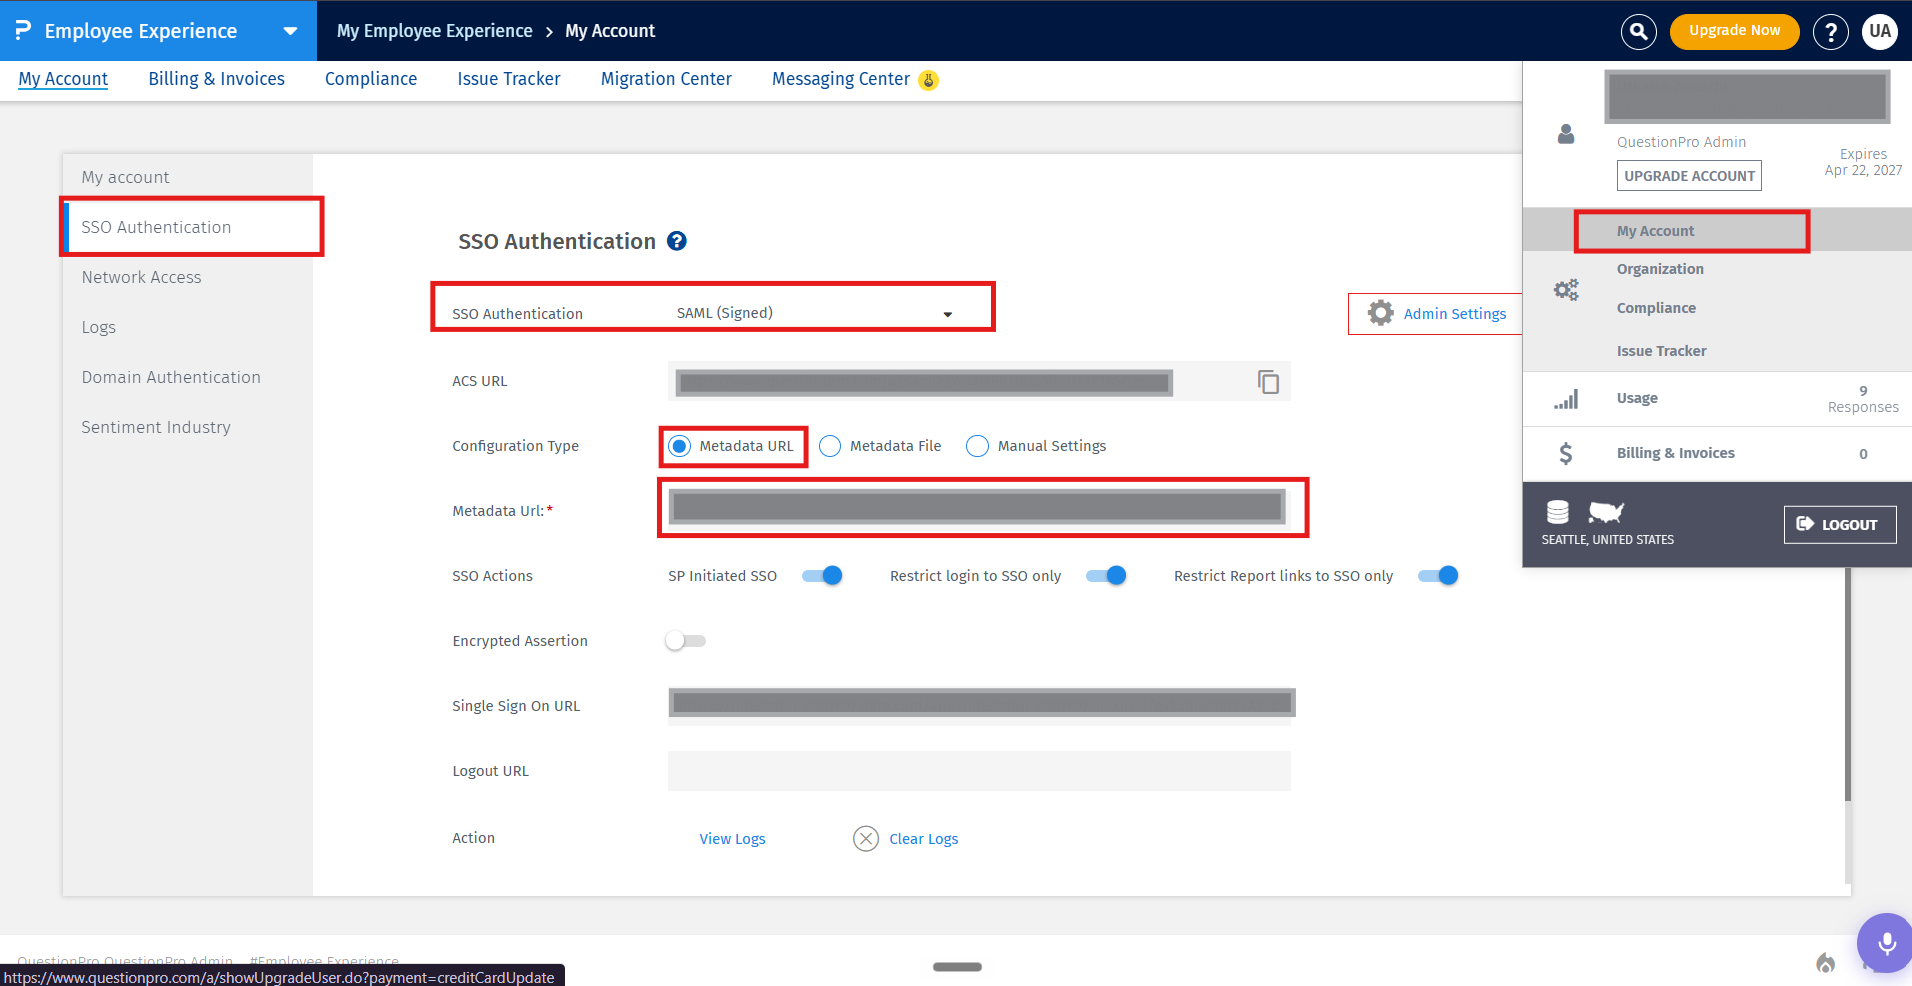Click the microphone voice button
Screen dimensions: 1912x986
[x=1886, y=943]
